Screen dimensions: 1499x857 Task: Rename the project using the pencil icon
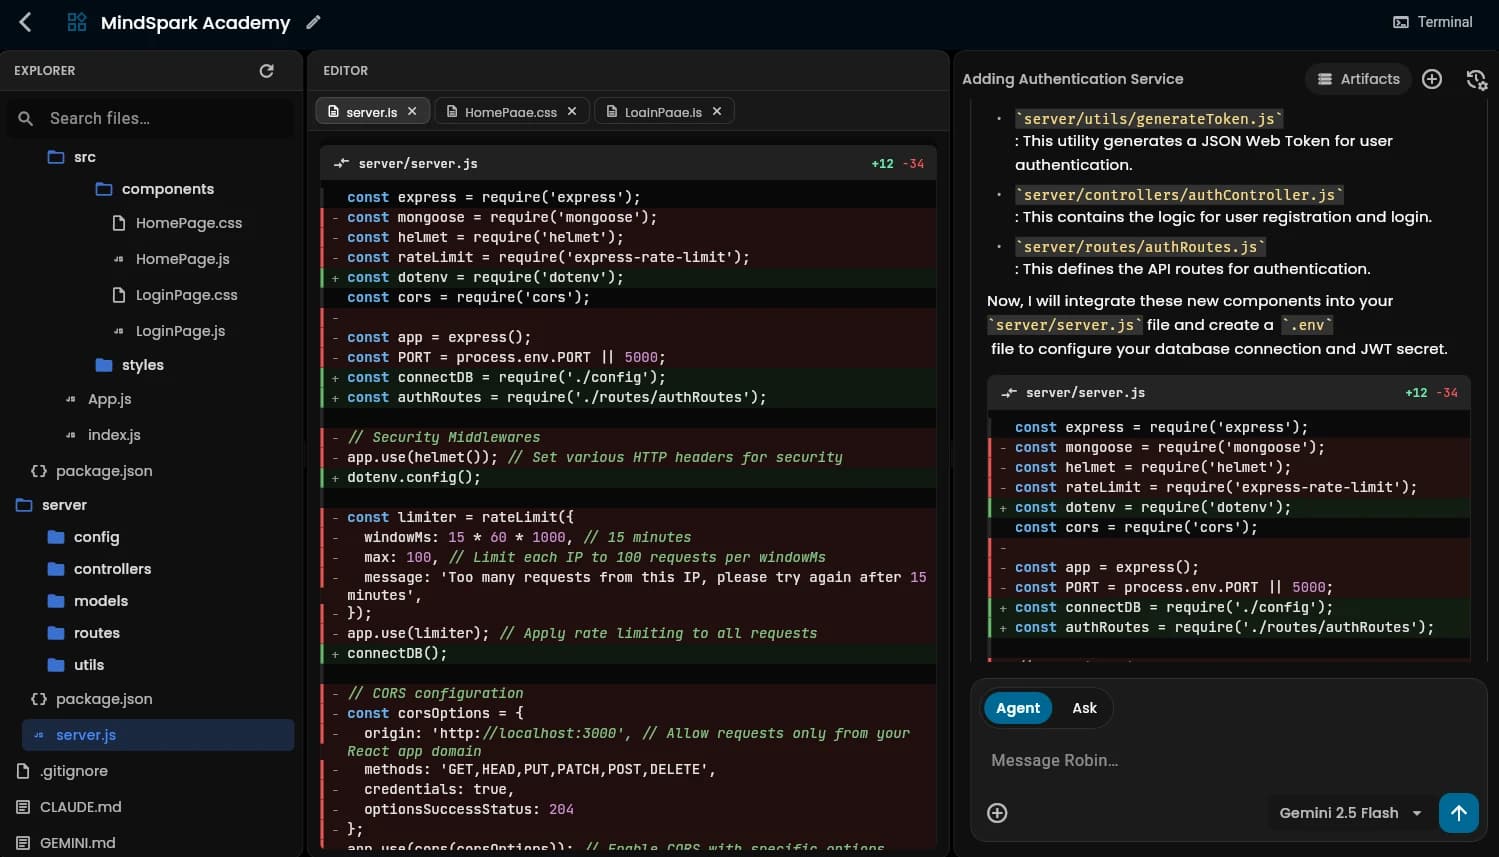coord(313,21)
